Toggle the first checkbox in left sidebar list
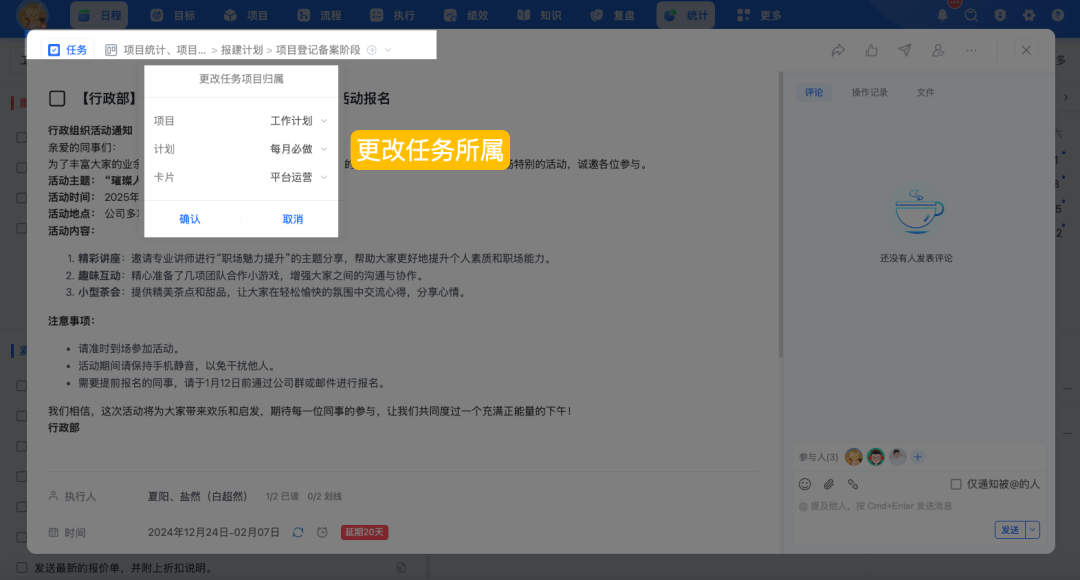 (21, 139)
